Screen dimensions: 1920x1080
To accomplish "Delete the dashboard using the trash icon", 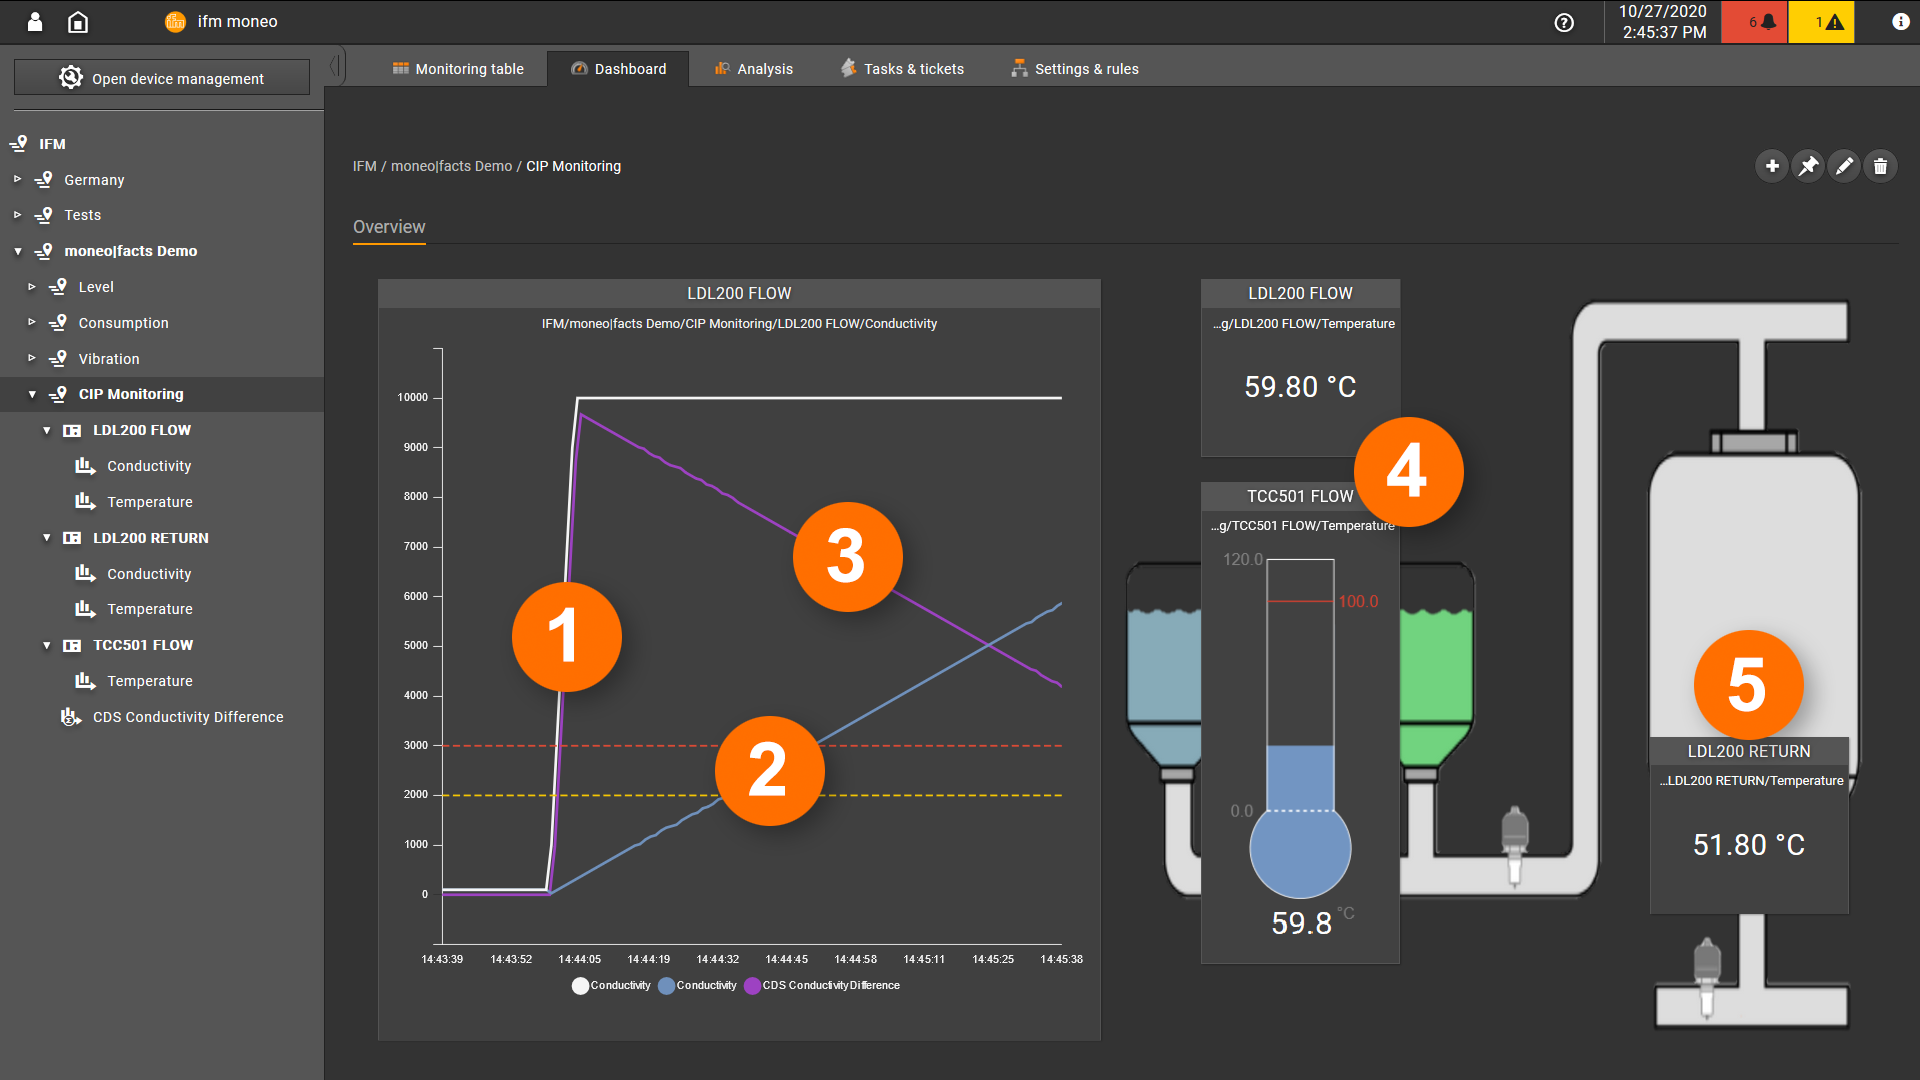I will [1881, 166].
